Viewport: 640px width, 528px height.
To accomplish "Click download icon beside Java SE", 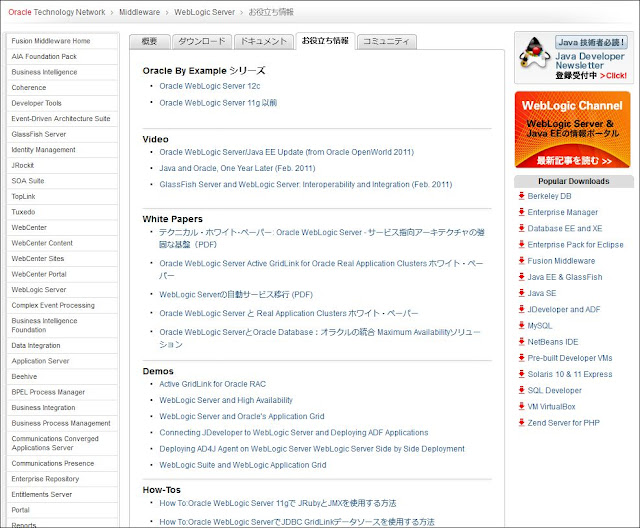I will [521, 293].
